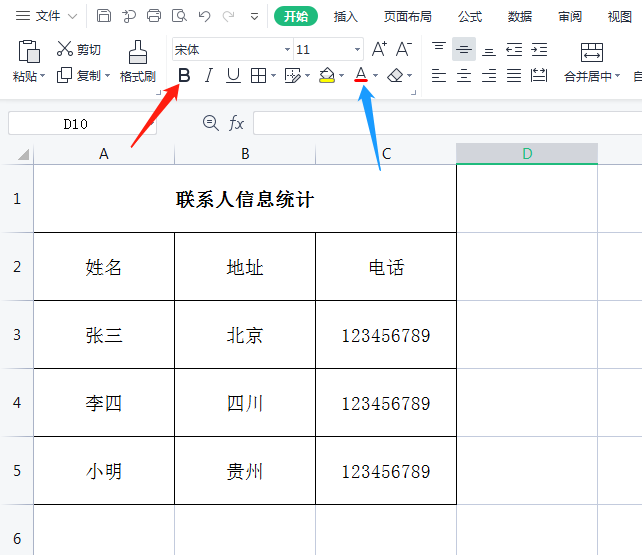Align text to bottom of cell
The image size is (642, 555).
[x=489, y=50]
